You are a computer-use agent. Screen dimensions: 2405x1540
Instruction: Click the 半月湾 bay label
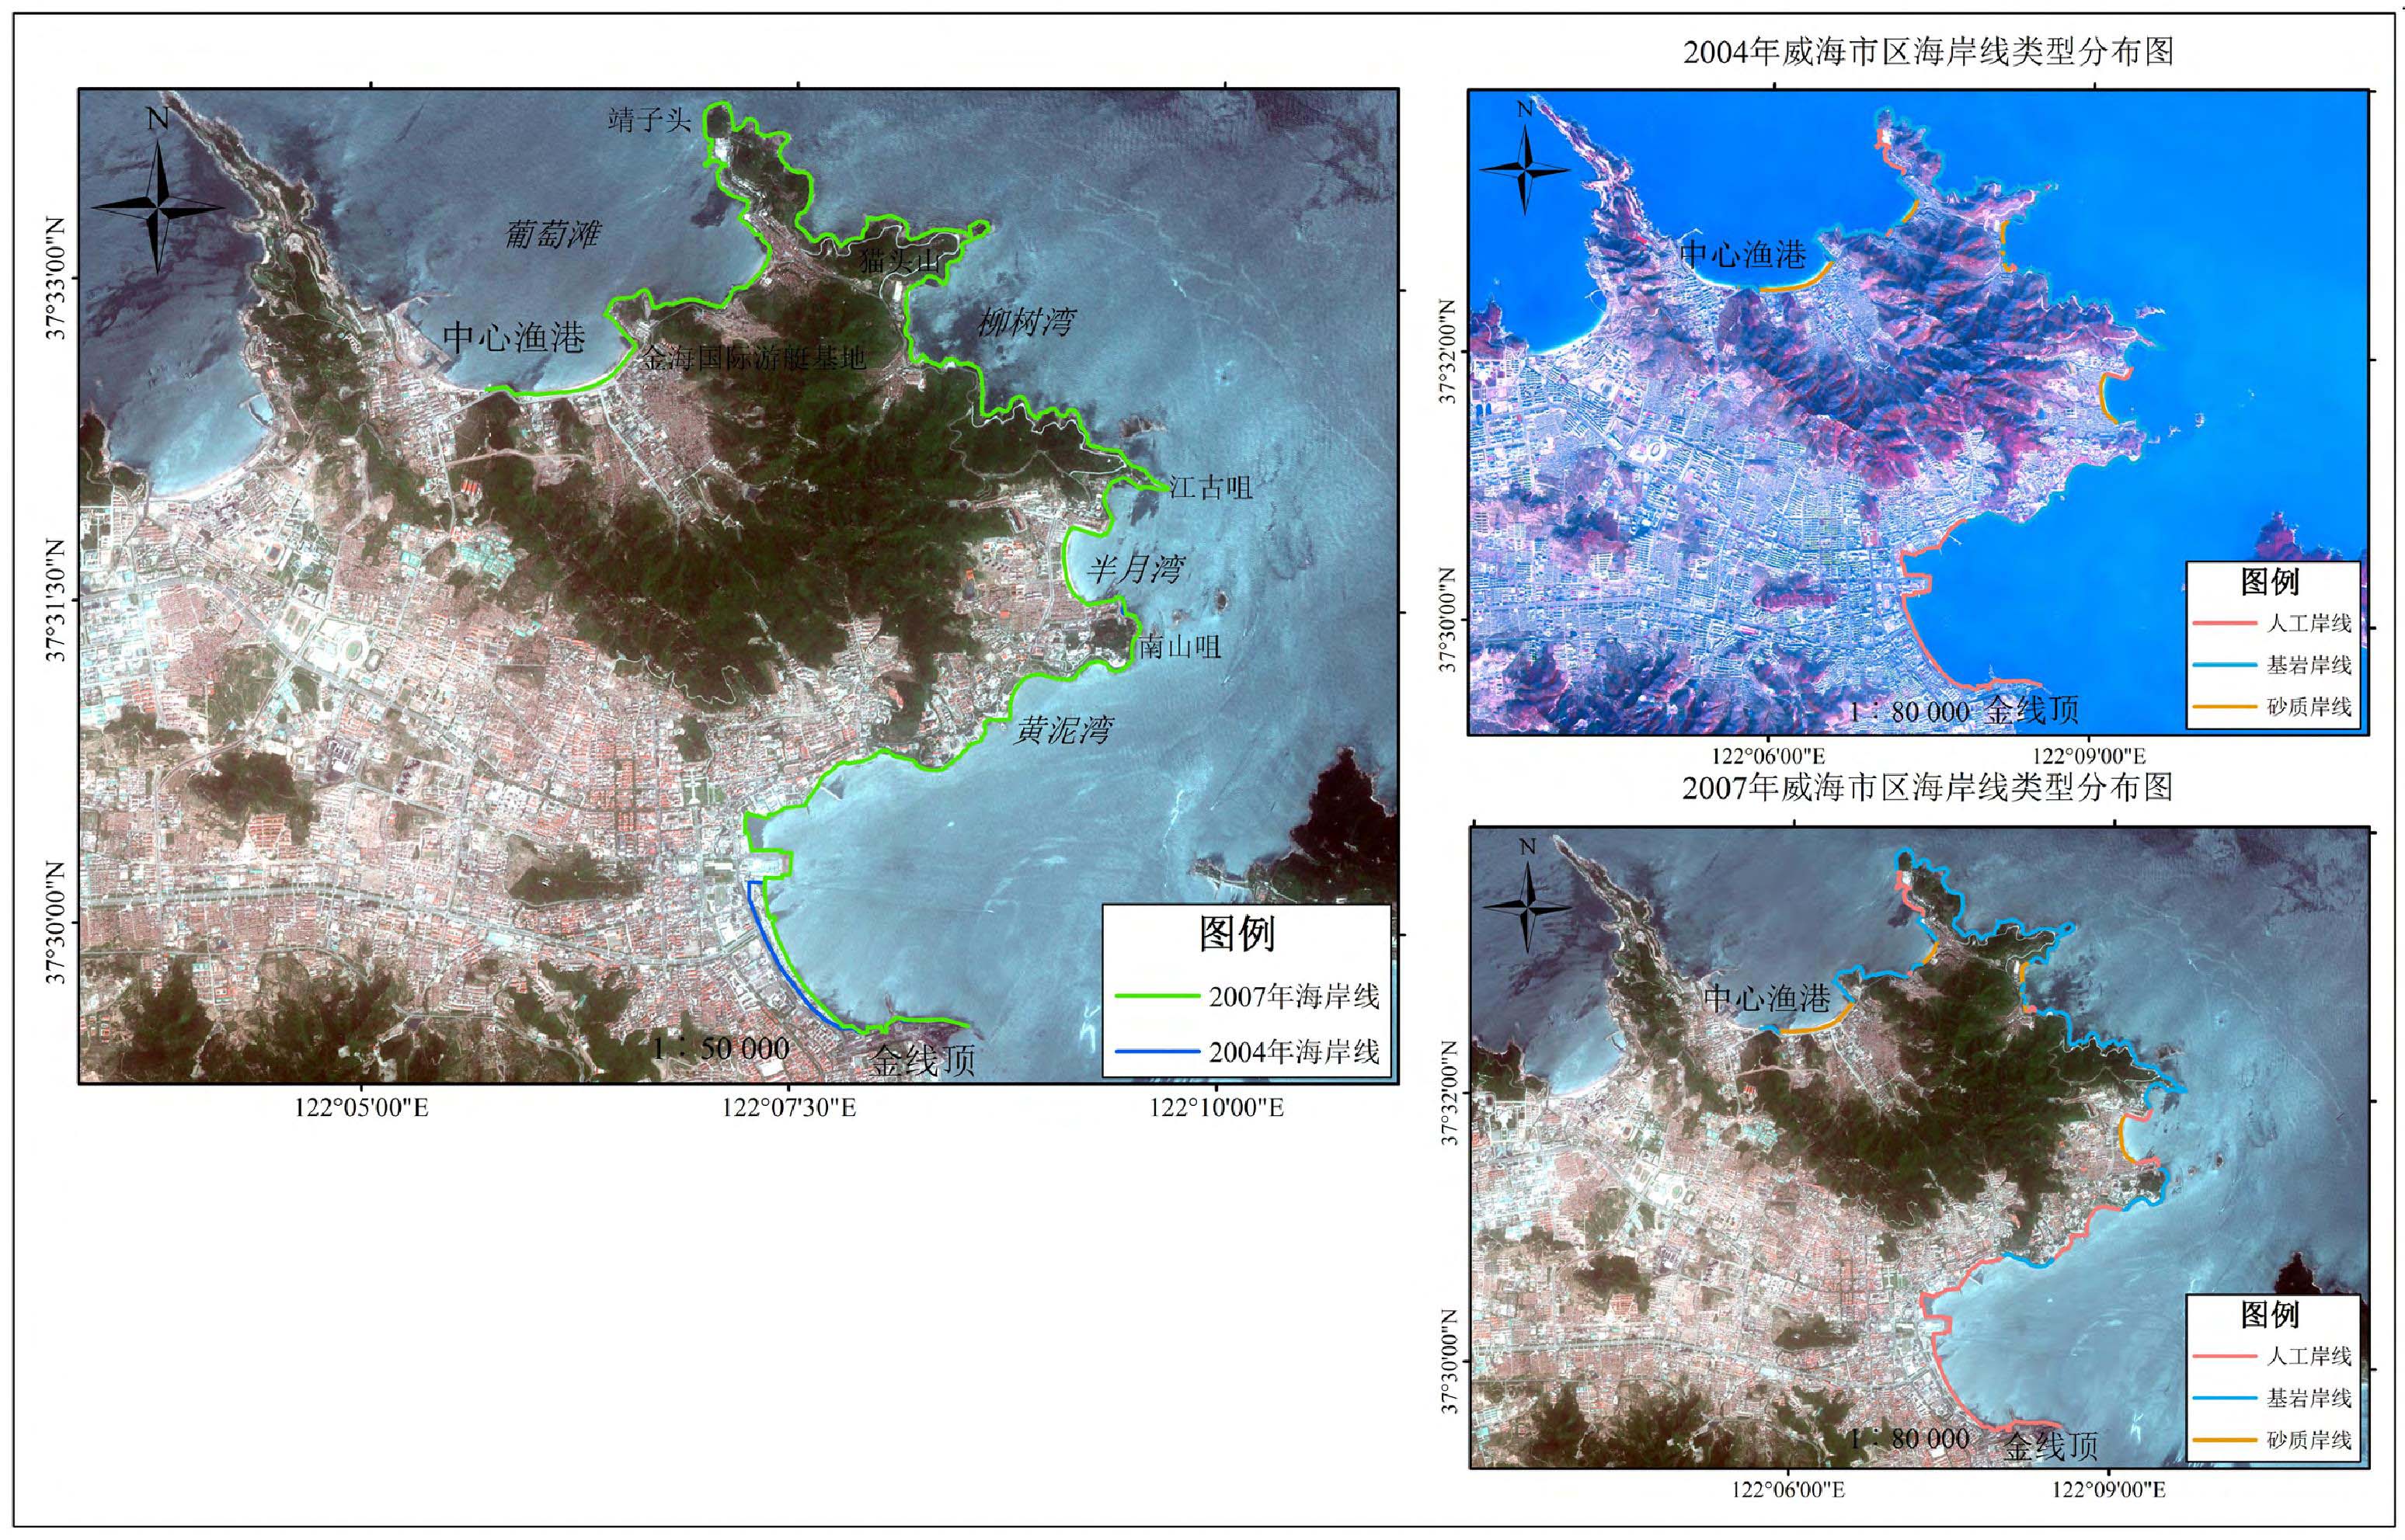1135,569
